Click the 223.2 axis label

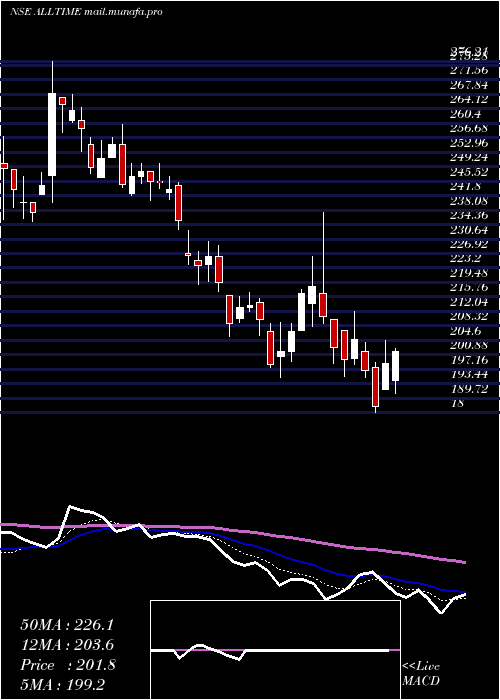(x=466, y=259)
